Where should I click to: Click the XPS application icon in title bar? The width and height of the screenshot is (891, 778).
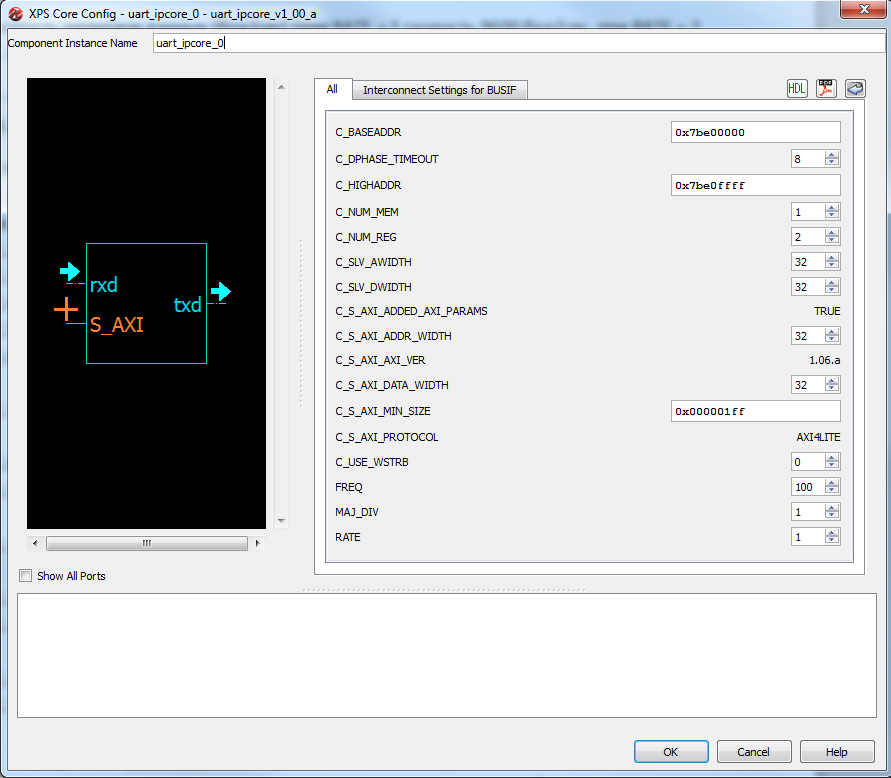(15, 14)
